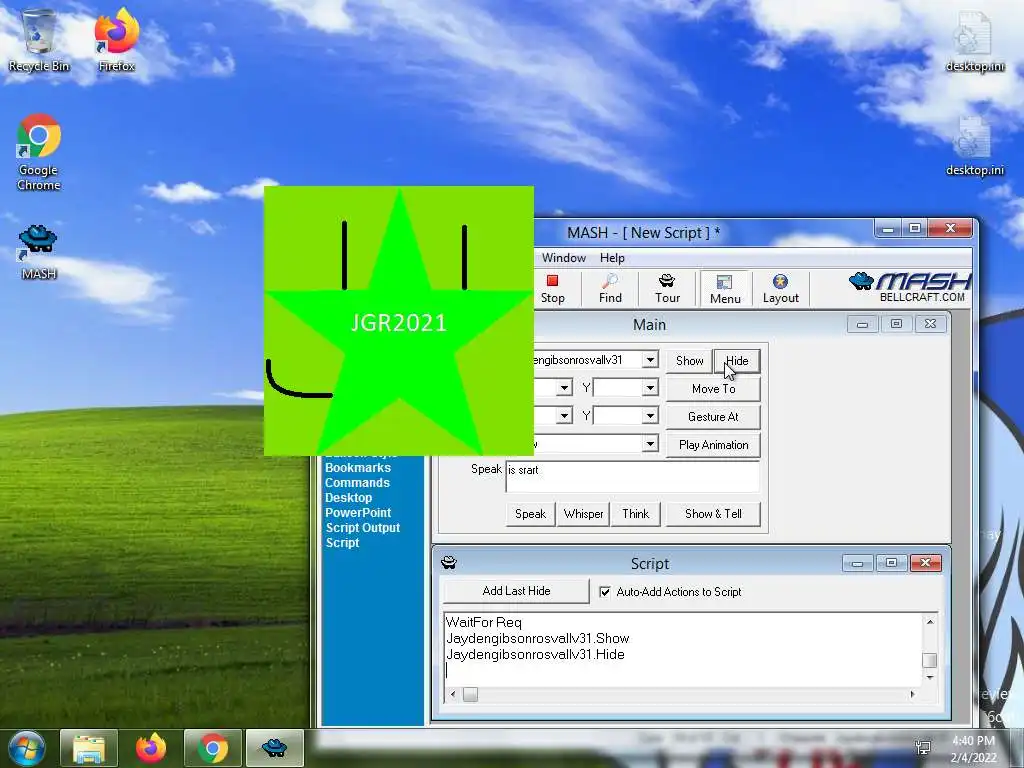Image resolution: width=1024 pixels, height=768 pixels.
Task: Click the Think button
Action: tap(635, 514)
